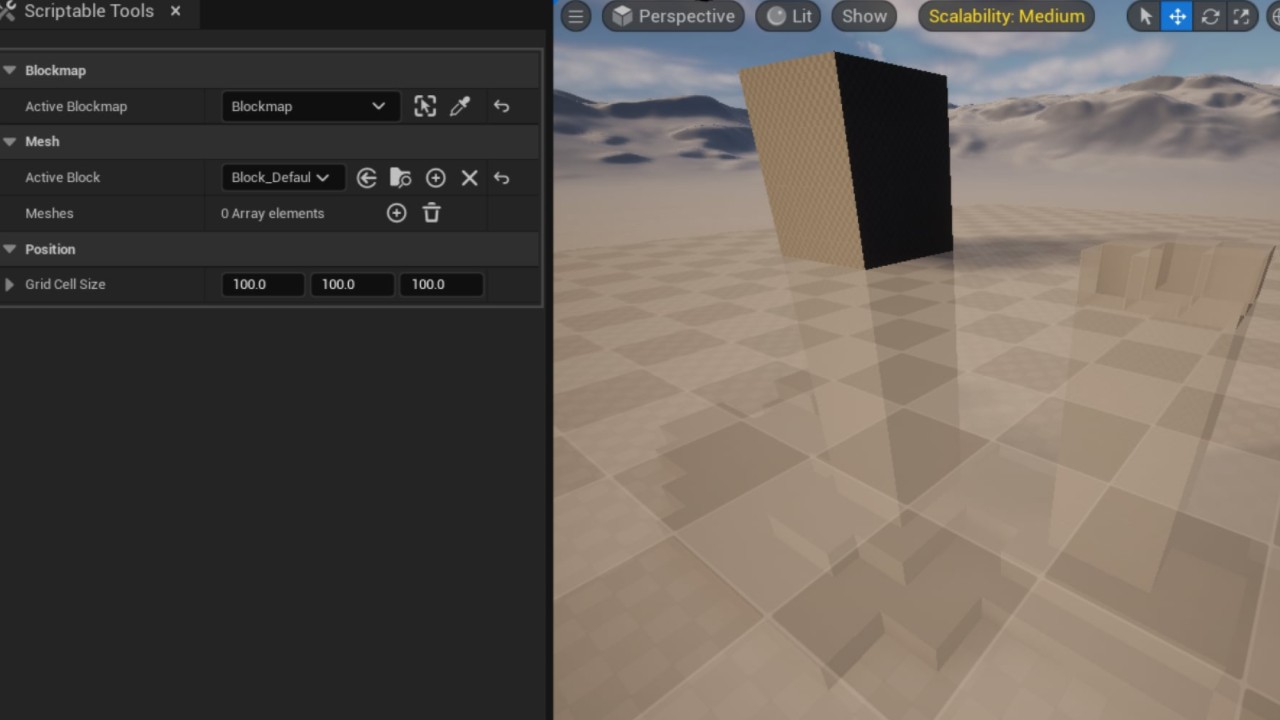The height and width of the screenshot is (720, 1280).
Task: Open the Block_Default asset dropdown
Action: click(281, 178)
